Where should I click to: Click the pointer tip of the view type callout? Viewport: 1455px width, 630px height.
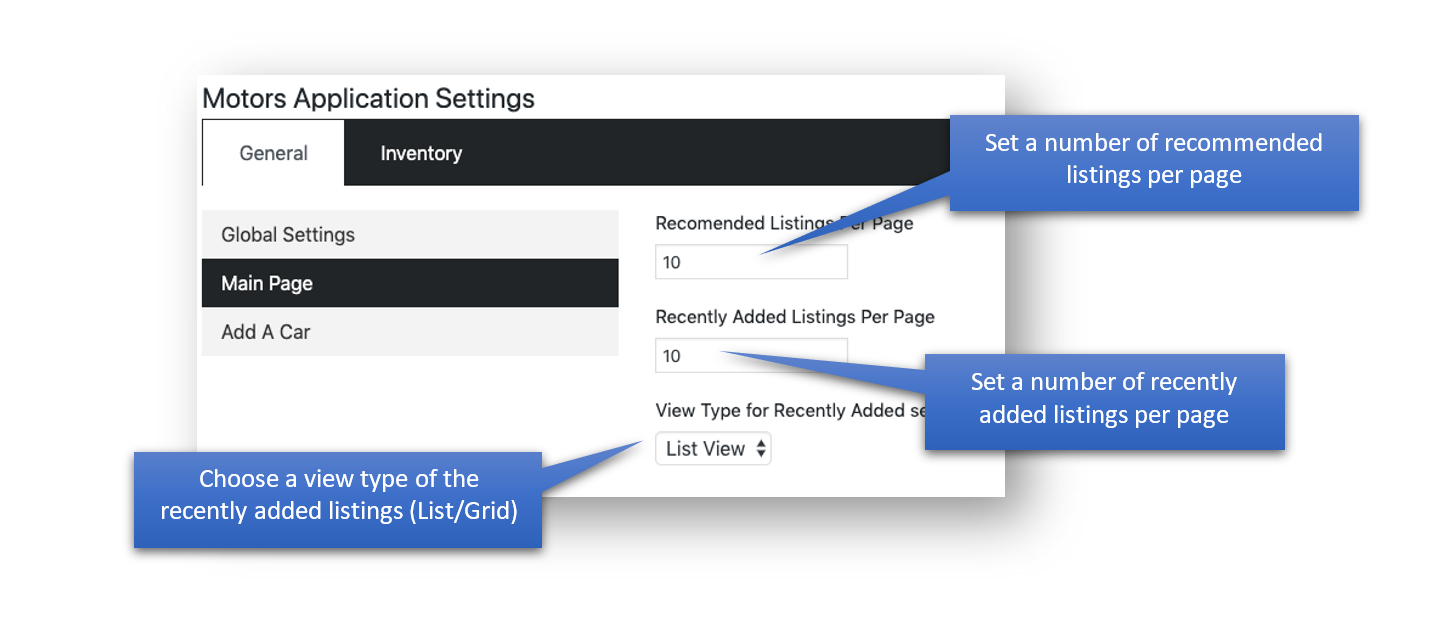pos(642,441)
